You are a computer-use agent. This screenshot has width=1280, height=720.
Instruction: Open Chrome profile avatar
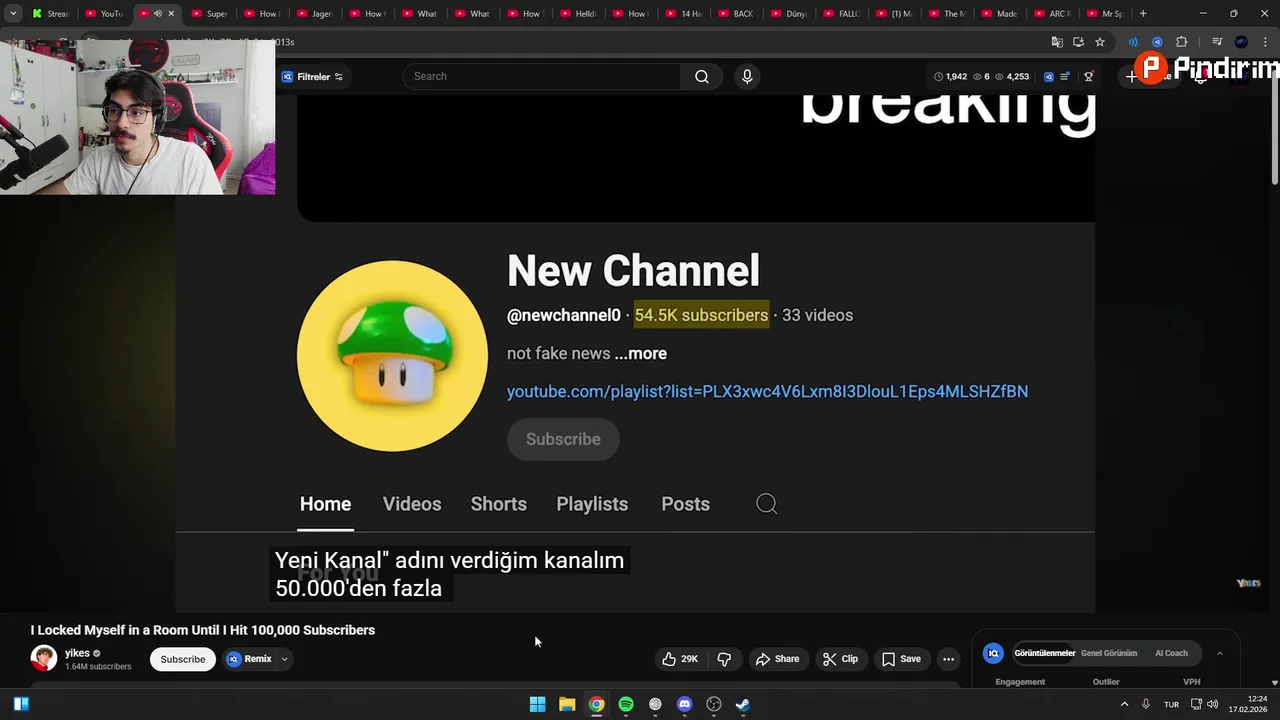(x=1241, y=42)
